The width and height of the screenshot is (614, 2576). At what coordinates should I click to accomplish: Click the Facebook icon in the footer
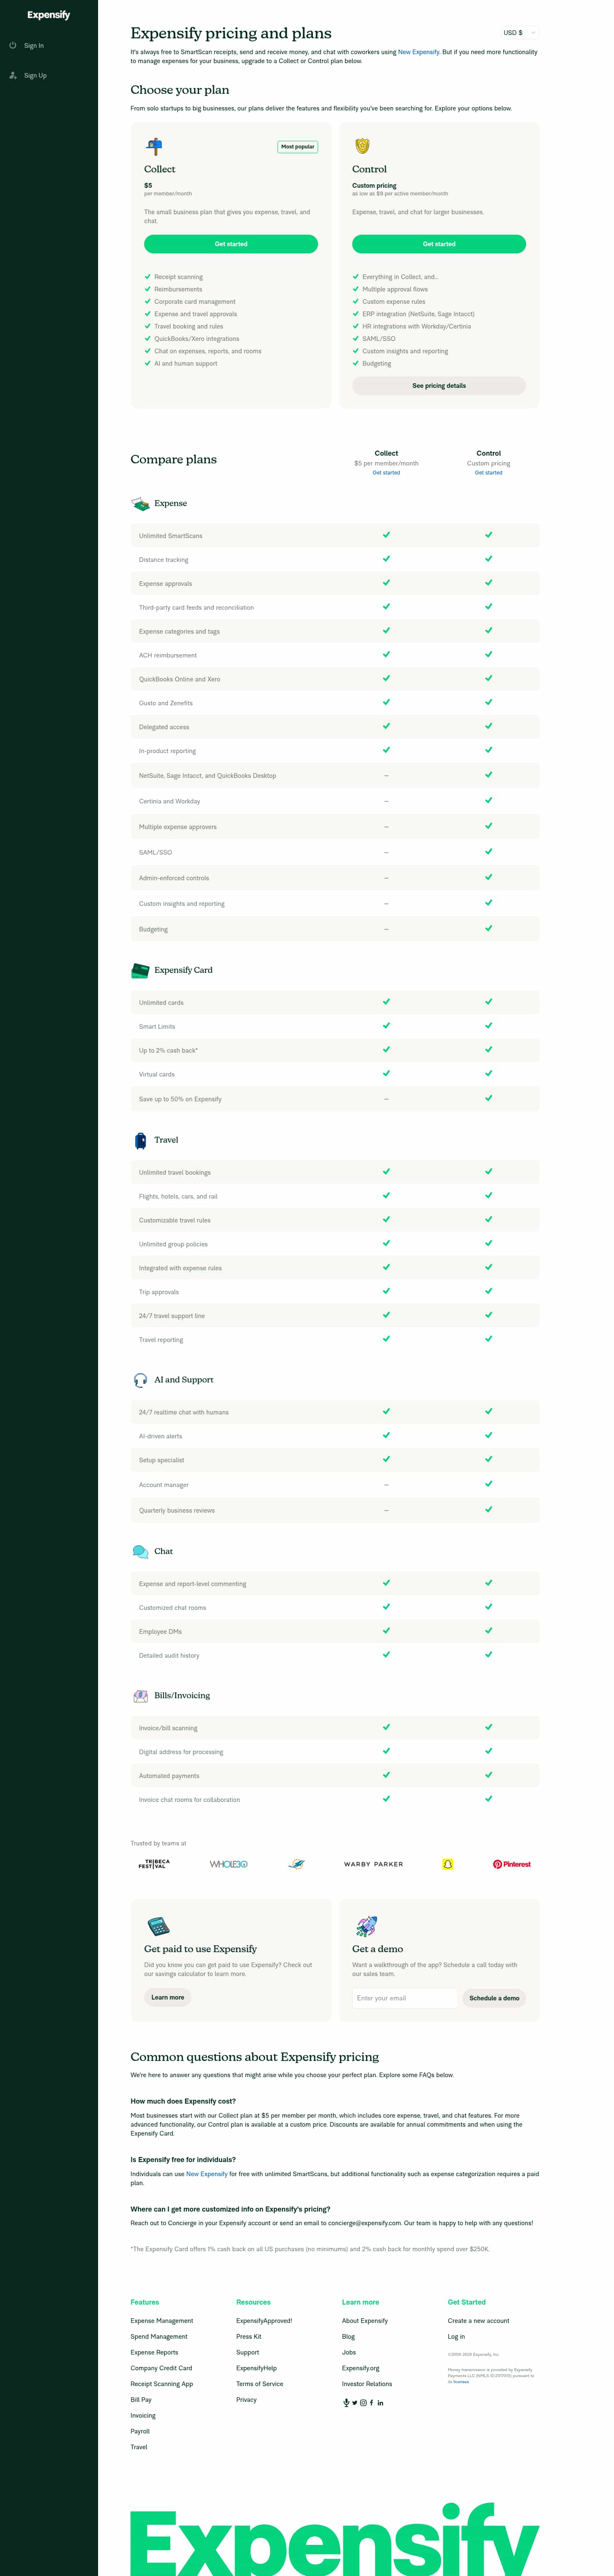point(371,2403)
